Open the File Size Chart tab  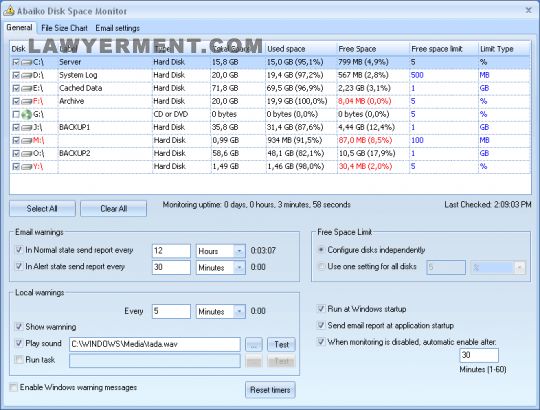point(64,28)
